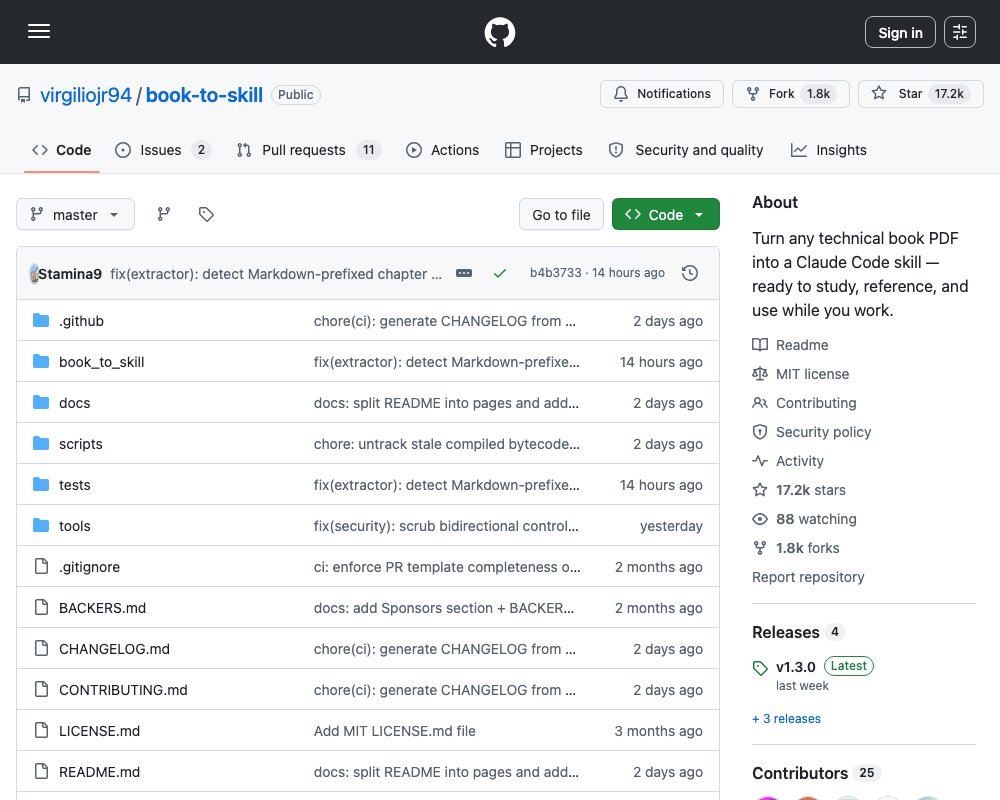Show CI status via green checkmark
1000x800 pixels.
500,273
